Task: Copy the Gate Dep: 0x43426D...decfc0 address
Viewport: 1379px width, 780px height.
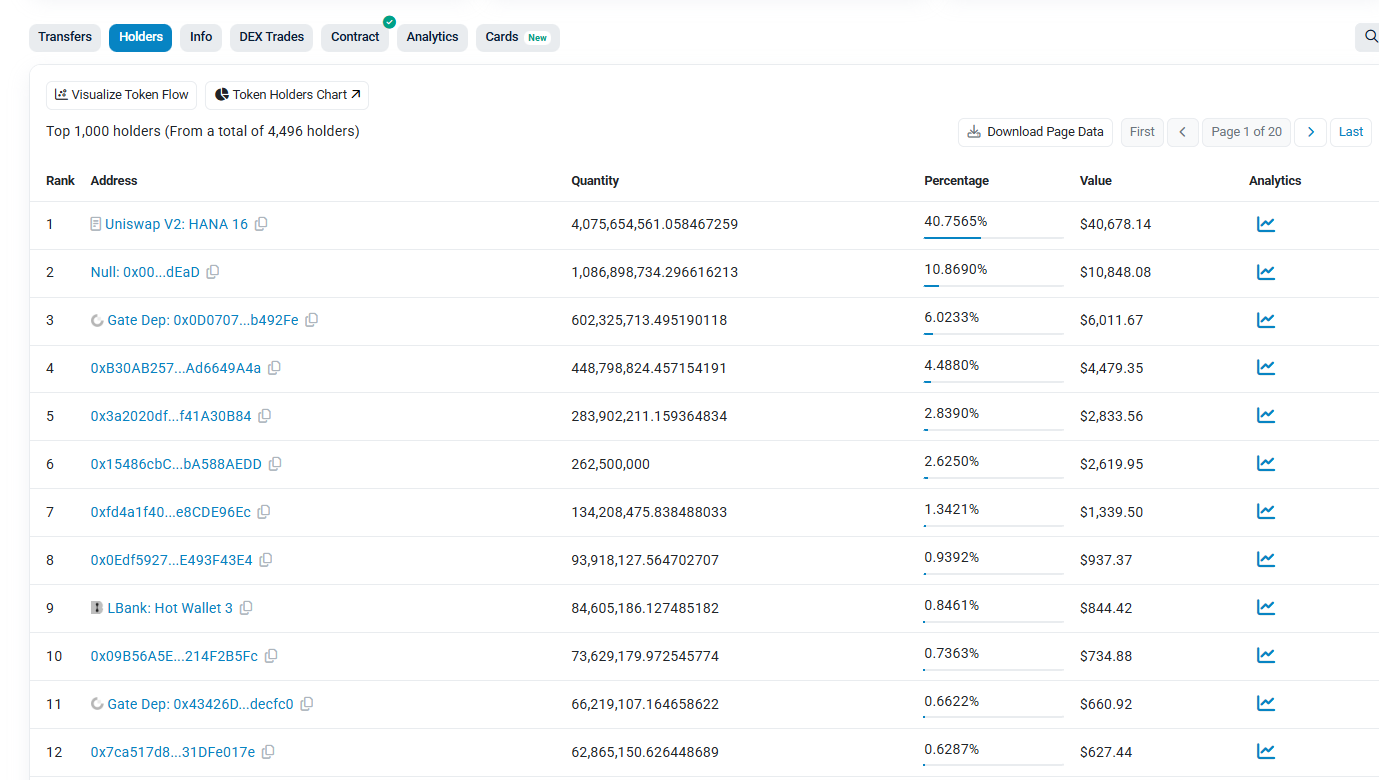Action: pyautogui.click(x=307, y=704)
